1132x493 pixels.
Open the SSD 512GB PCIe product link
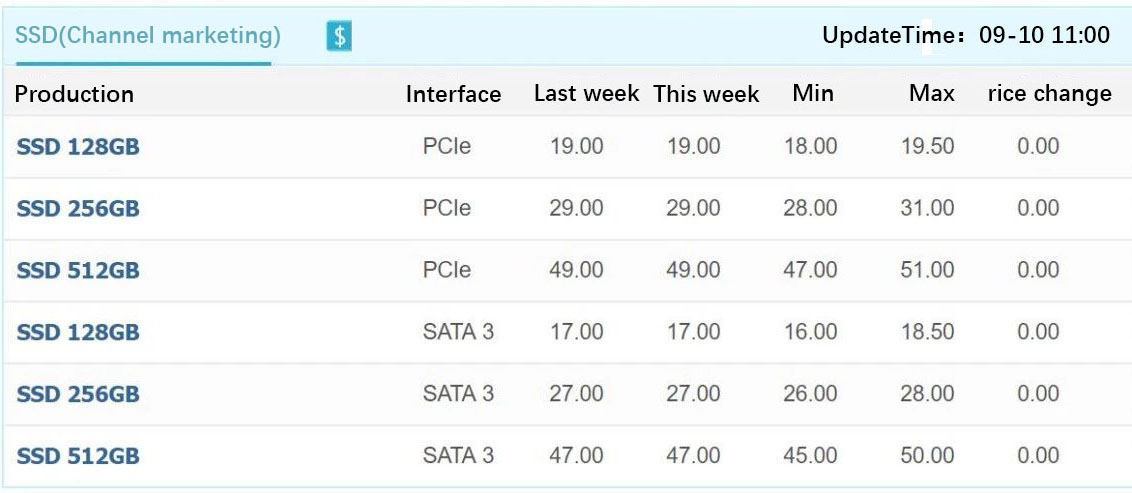[78, 271]
